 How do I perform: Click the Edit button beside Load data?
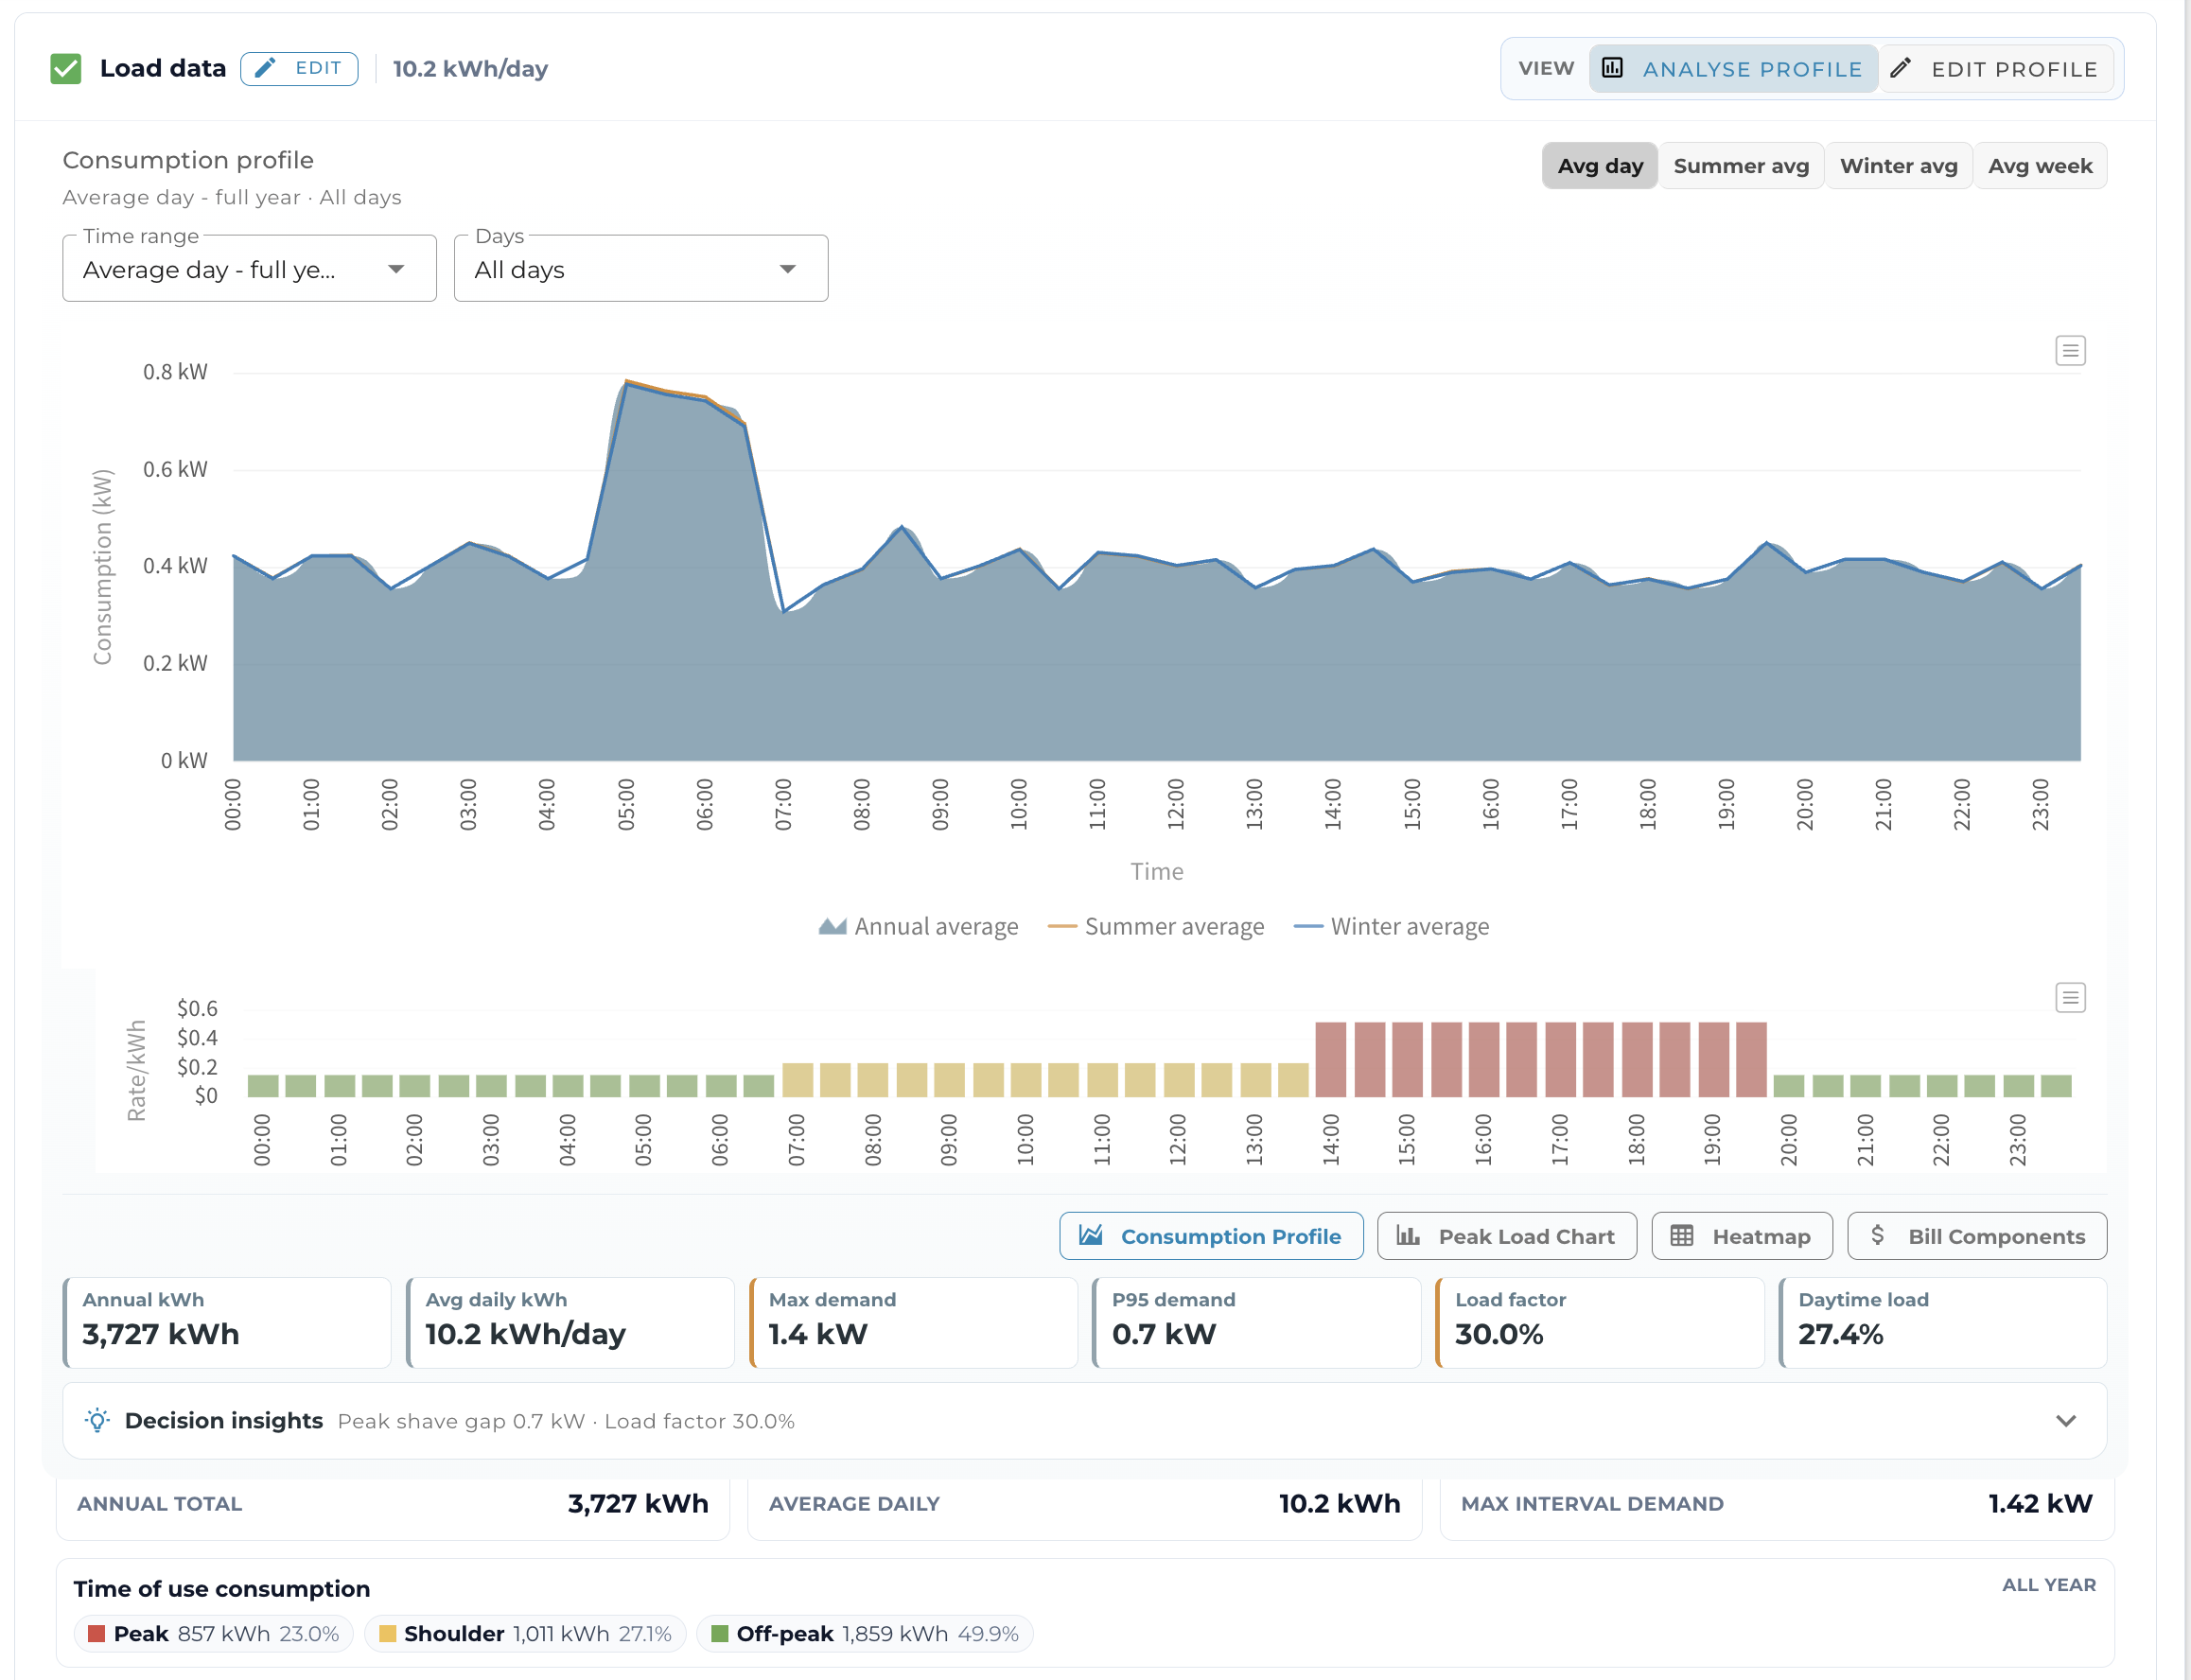click(299, 69)
